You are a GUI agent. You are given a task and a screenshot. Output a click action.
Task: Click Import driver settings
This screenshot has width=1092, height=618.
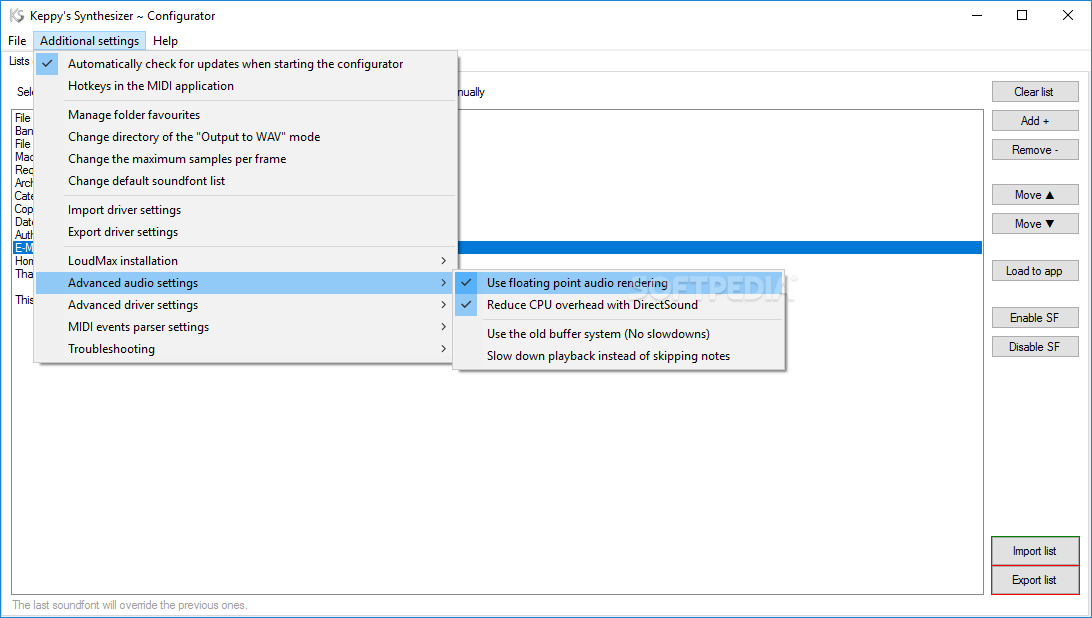click(246, 210)
